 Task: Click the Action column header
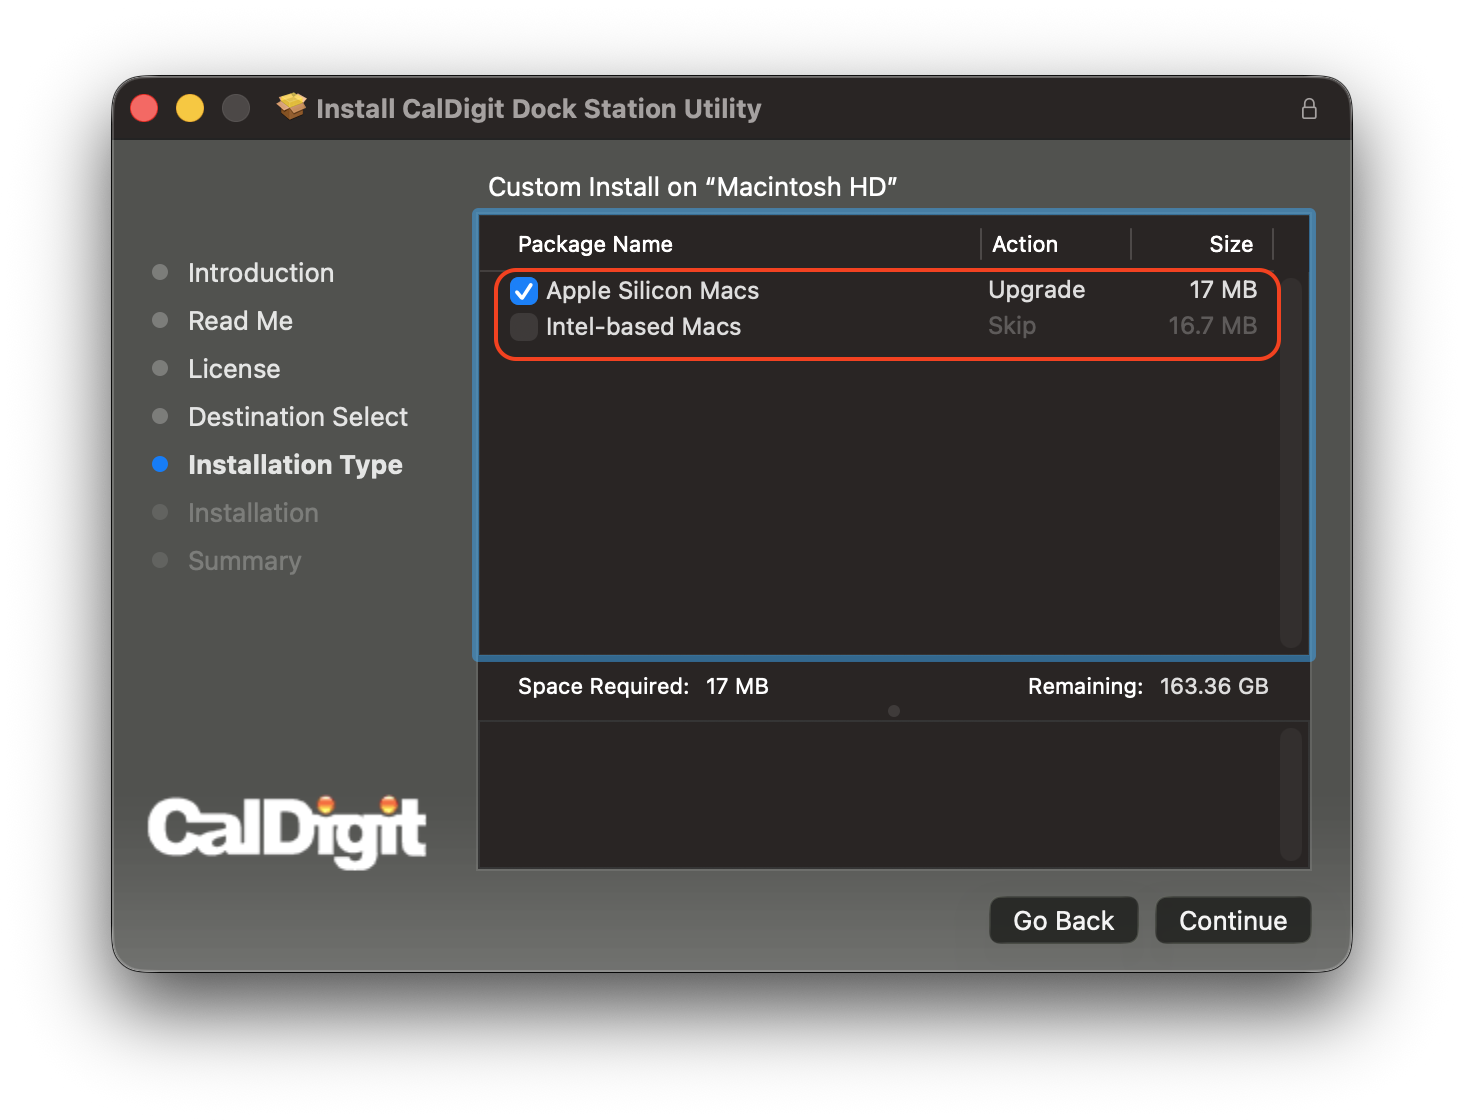[1025, 243]
